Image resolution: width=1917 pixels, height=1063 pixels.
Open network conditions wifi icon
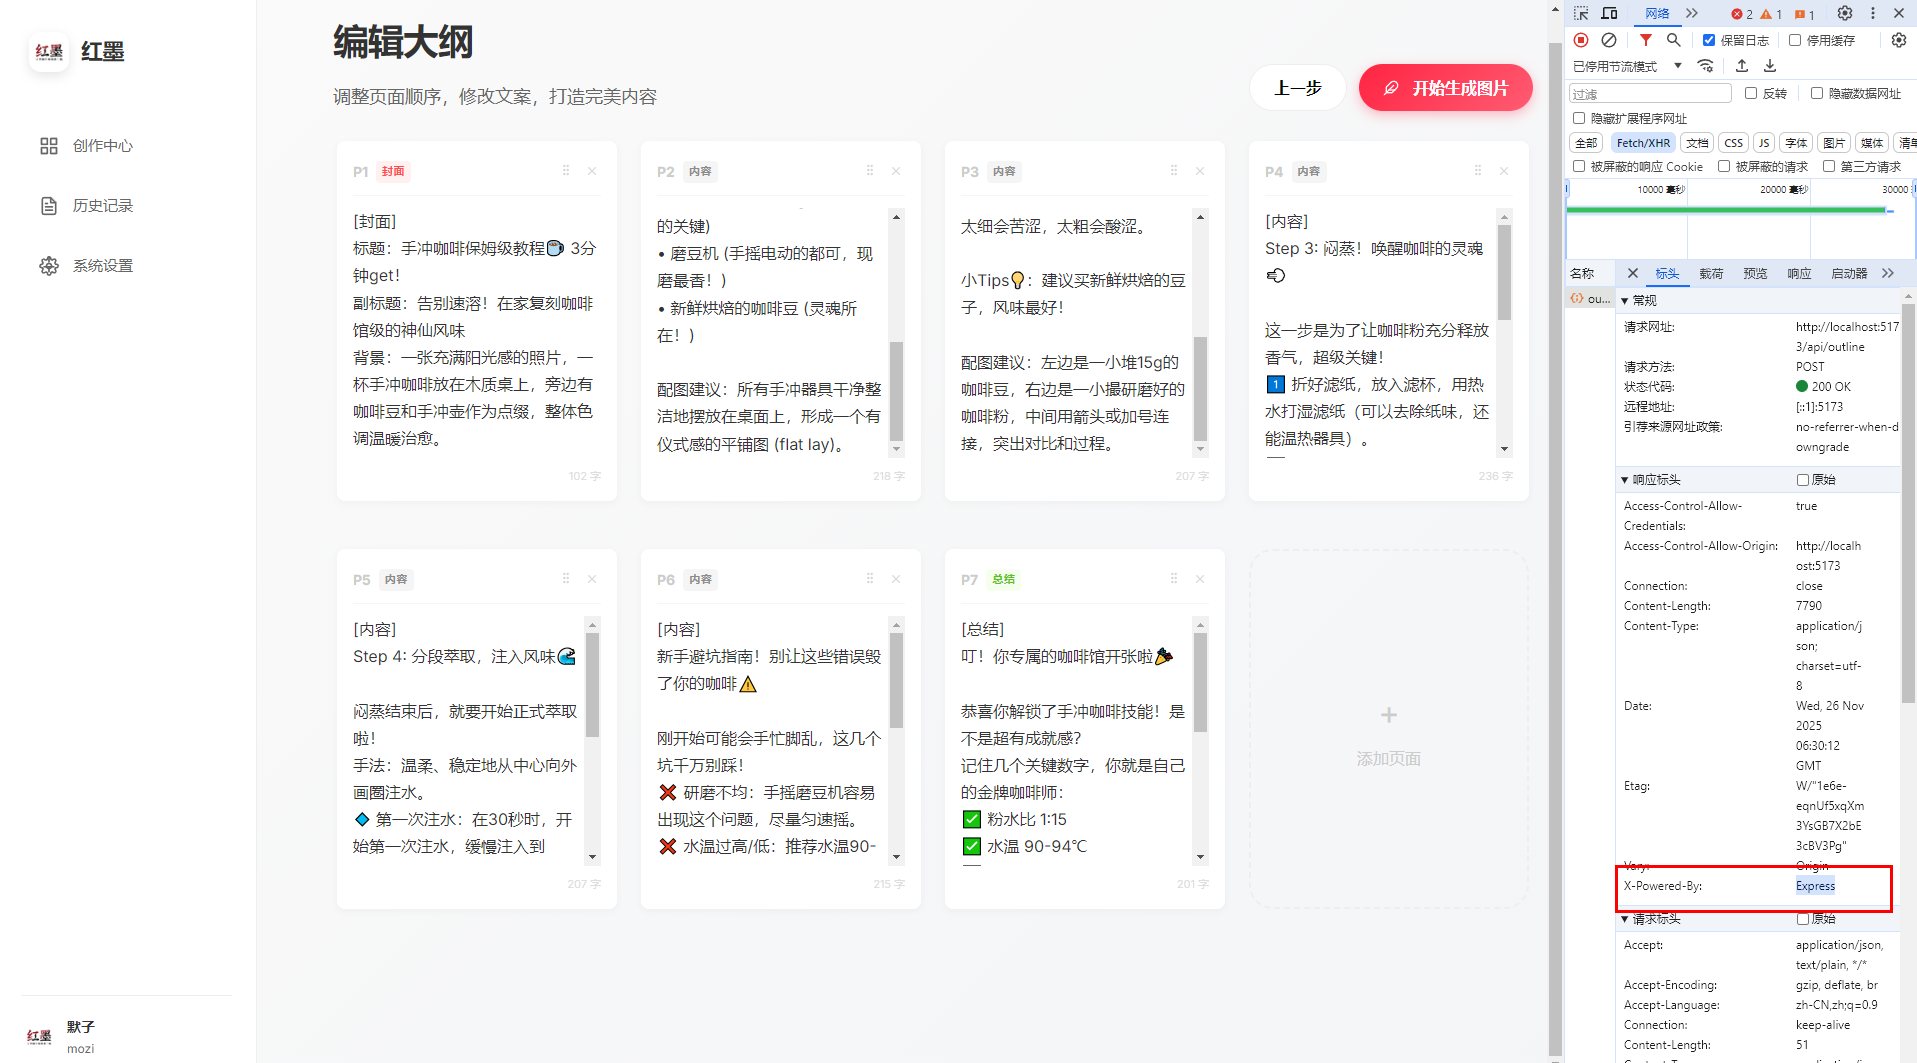pos(1706,66)
